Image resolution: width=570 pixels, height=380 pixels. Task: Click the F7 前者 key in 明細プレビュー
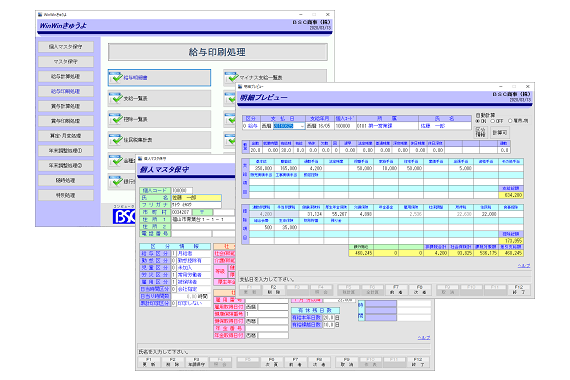pyautogui.click(x=396, y=290)
